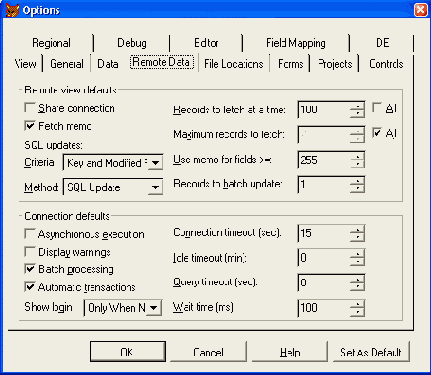Increase Query timeout value
This screenshot has width=431, height=375.
coord(357,279)
